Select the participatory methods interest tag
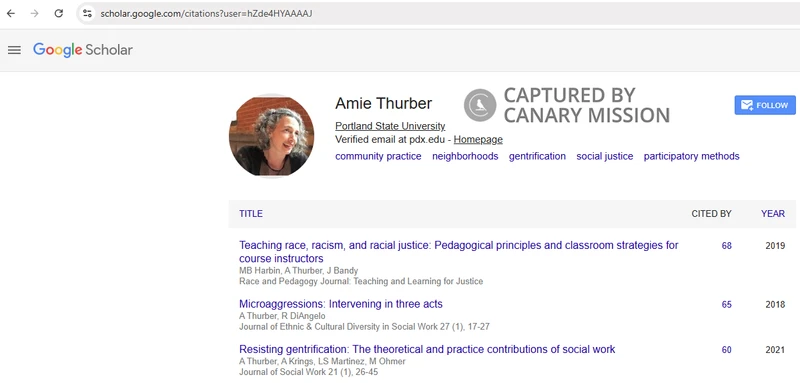The image size is (800, 383). tap(691, 156)
